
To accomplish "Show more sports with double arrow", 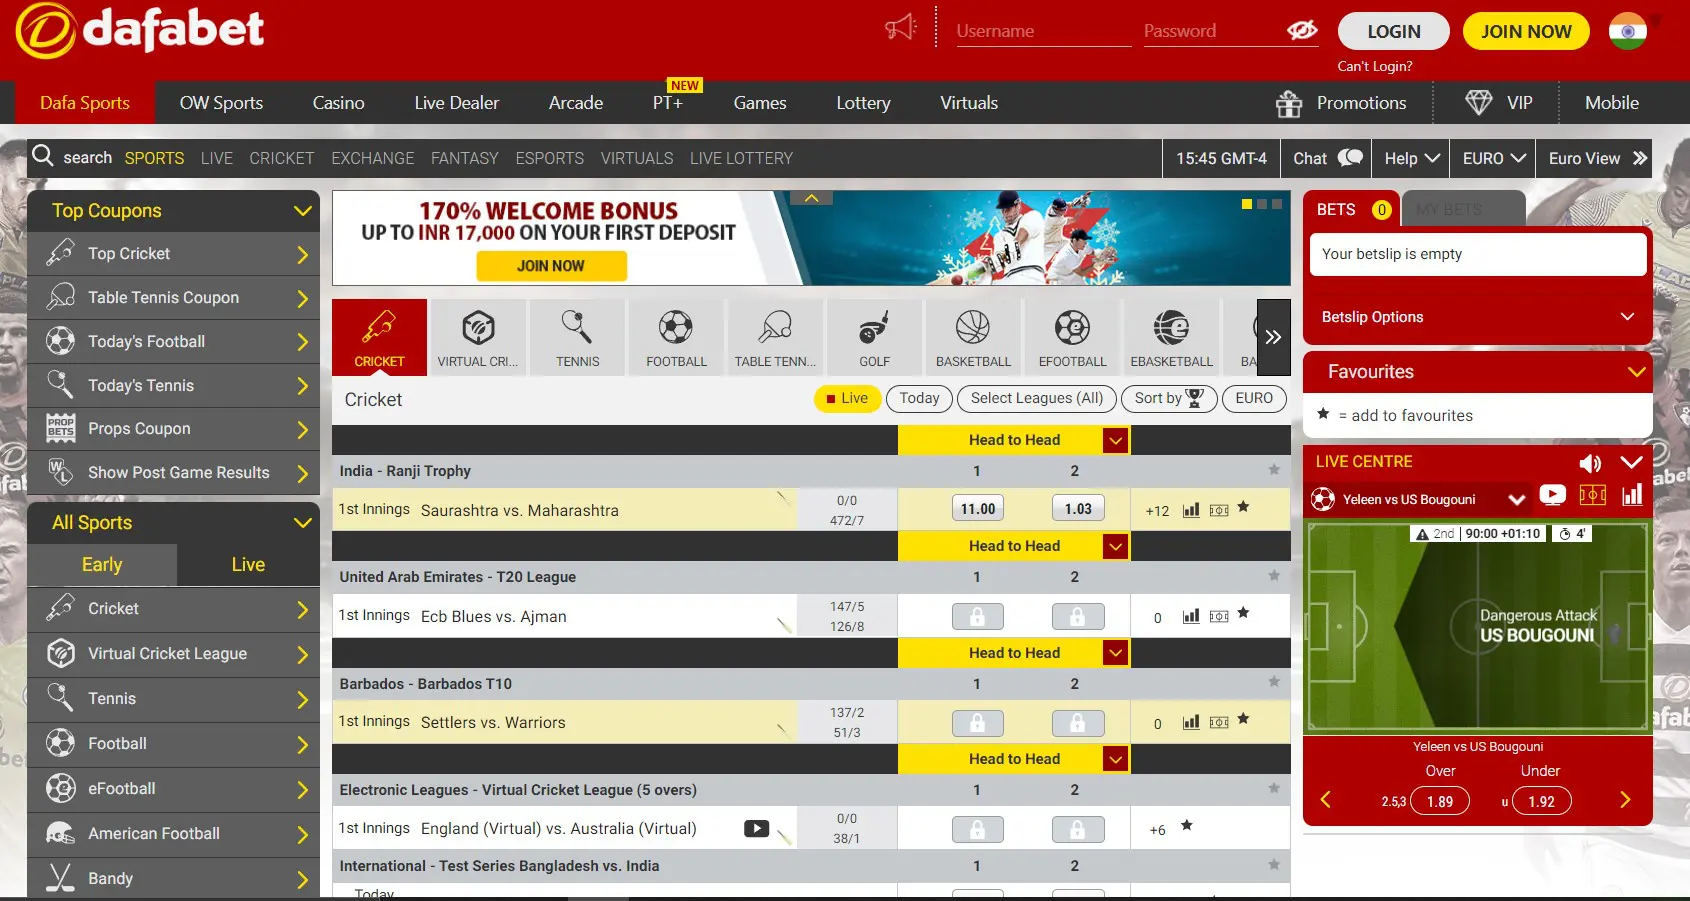I will [x=1273, y=337].
